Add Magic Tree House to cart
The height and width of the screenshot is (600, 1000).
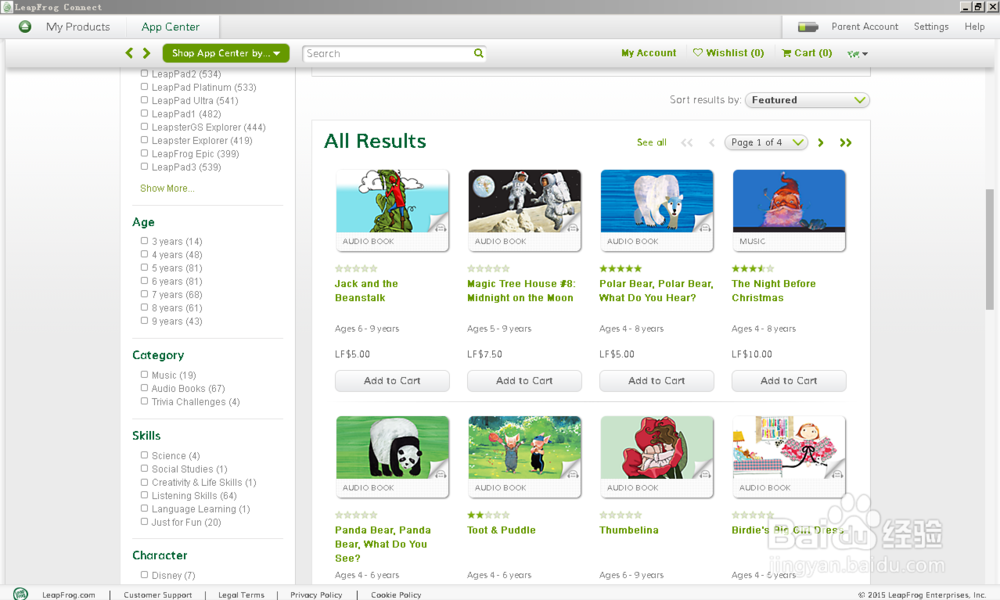pos(524,381)
